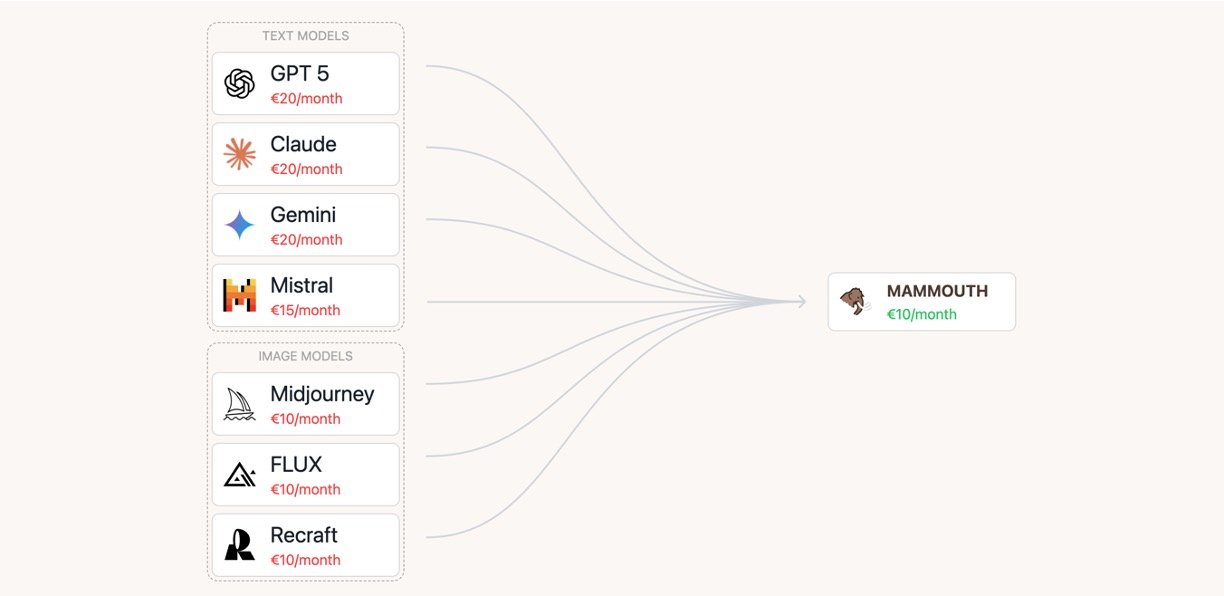1224x596 pixels.
Task: Click the GPT 5 OpenAI logo icon
Action: 240,84
